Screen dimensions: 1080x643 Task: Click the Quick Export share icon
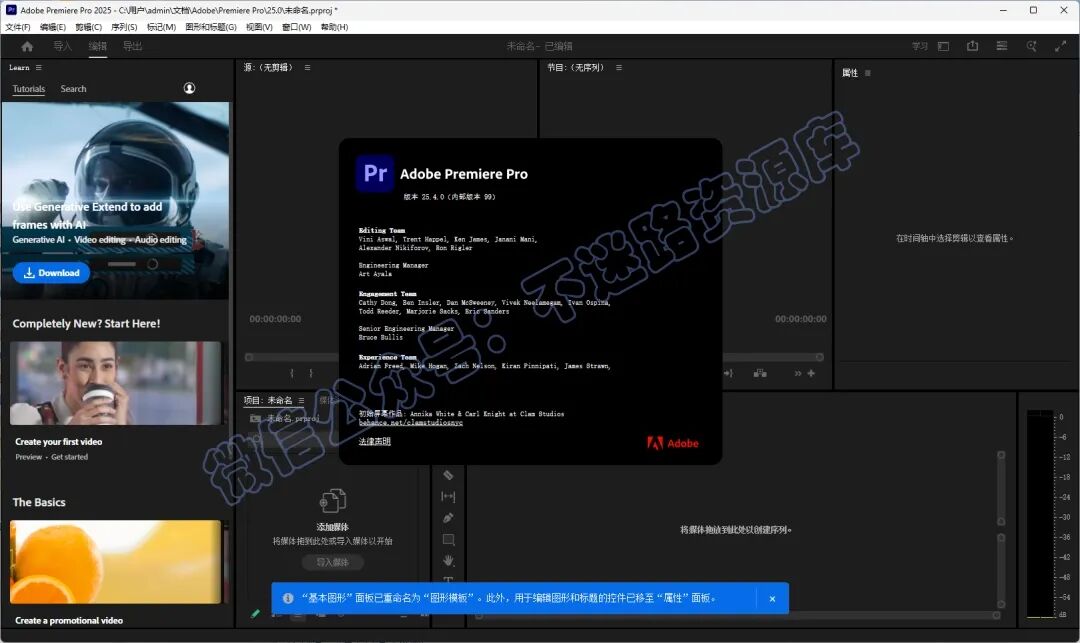(x=973, y=45)
